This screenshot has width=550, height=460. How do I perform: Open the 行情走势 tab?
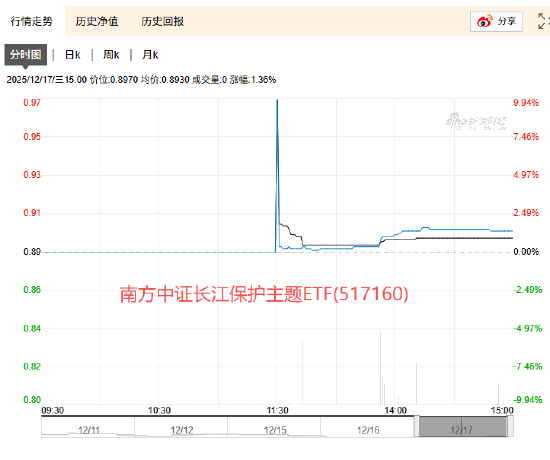(32, 21)
